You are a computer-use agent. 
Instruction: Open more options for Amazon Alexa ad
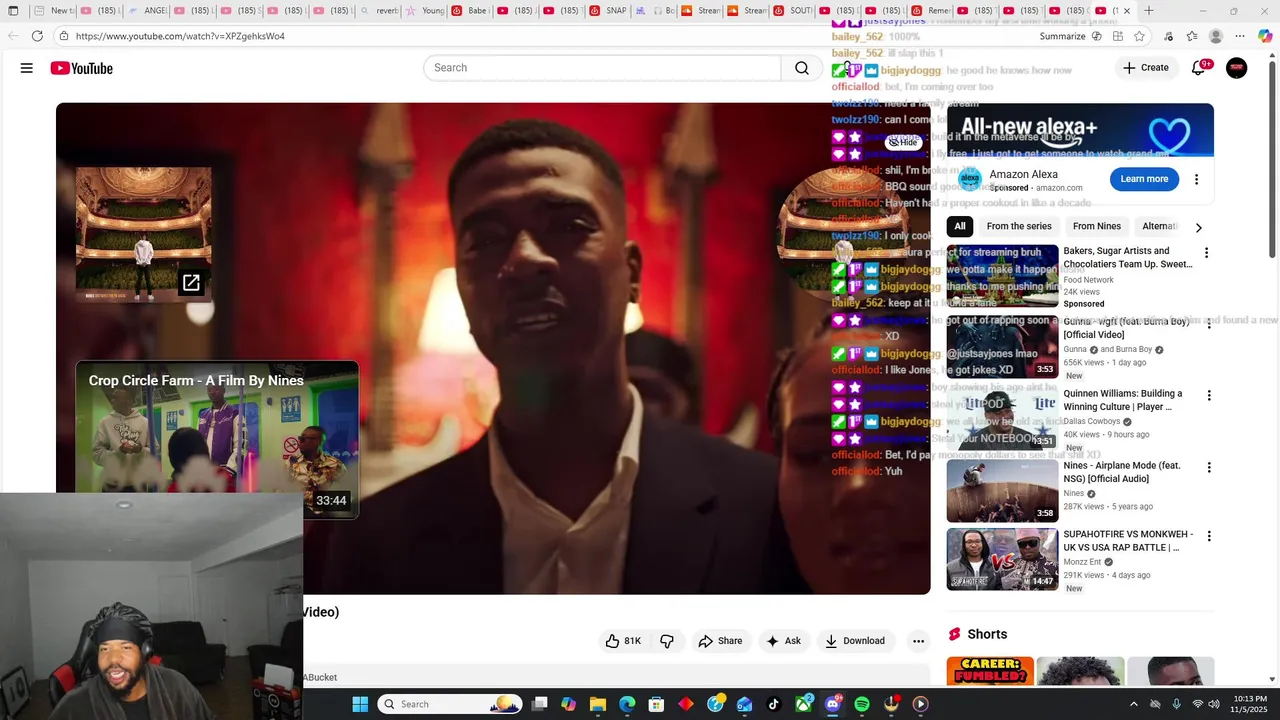[x=1196, y=180]
